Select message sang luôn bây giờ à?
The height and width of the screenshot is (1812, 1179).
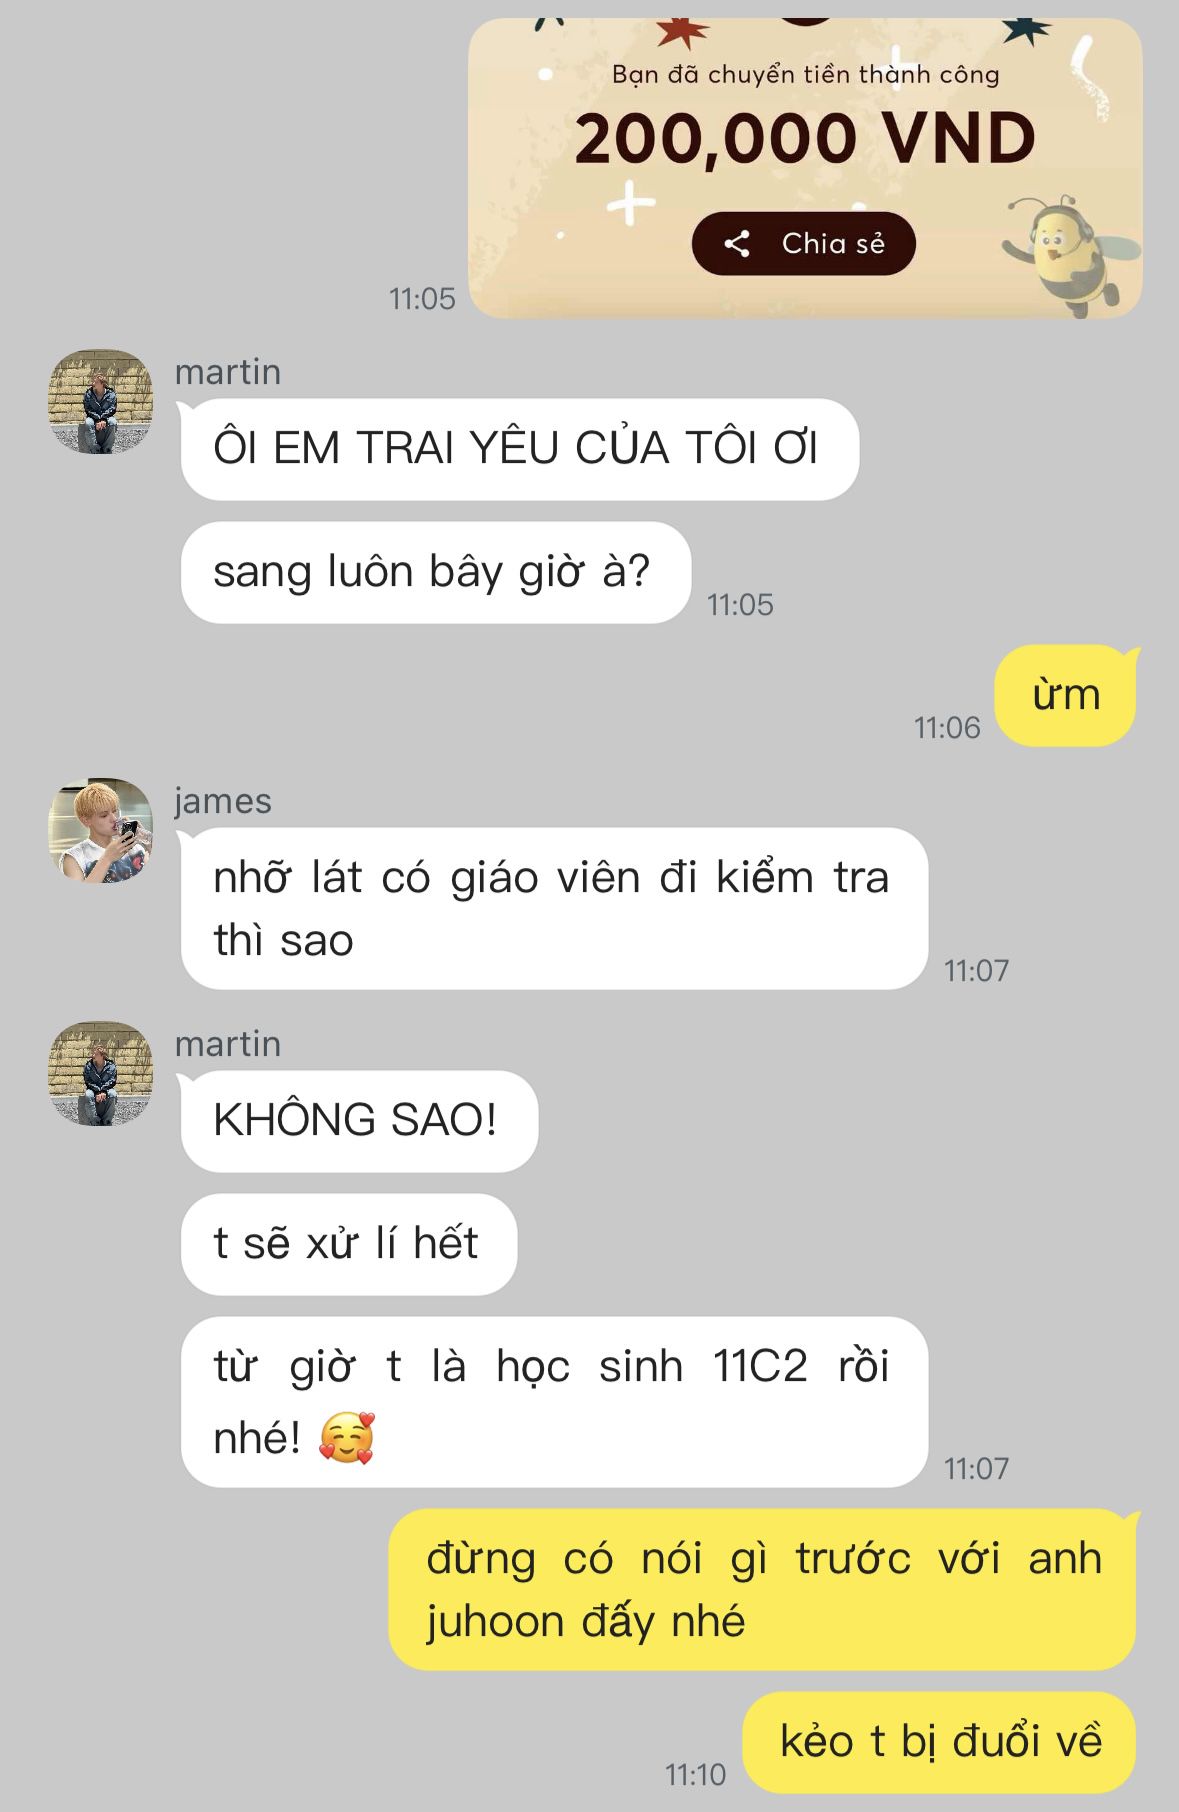point(435,572)
